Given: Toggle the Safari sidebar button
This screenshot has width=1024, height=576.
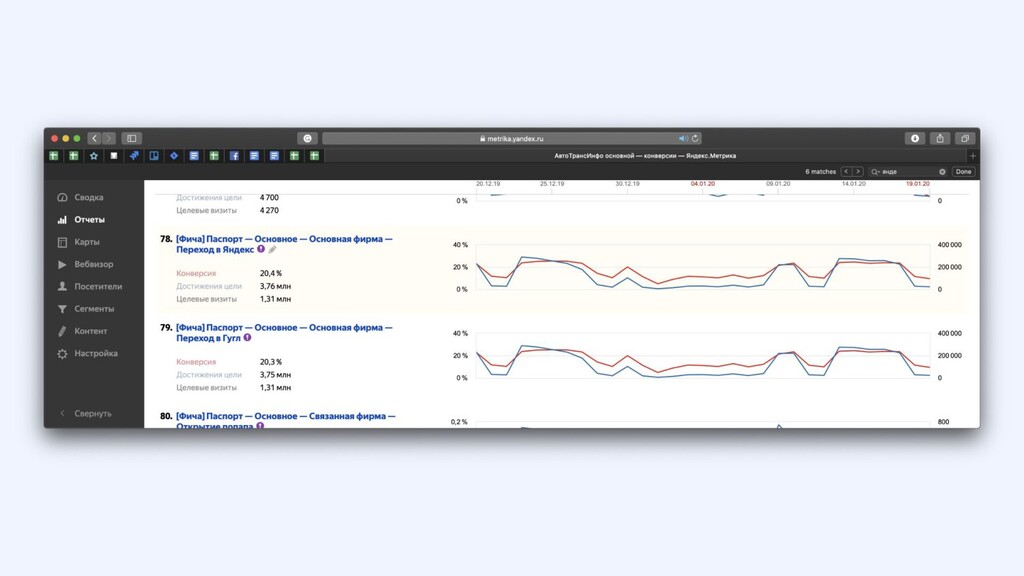Looking at the screenshot, I should (132, 138).
